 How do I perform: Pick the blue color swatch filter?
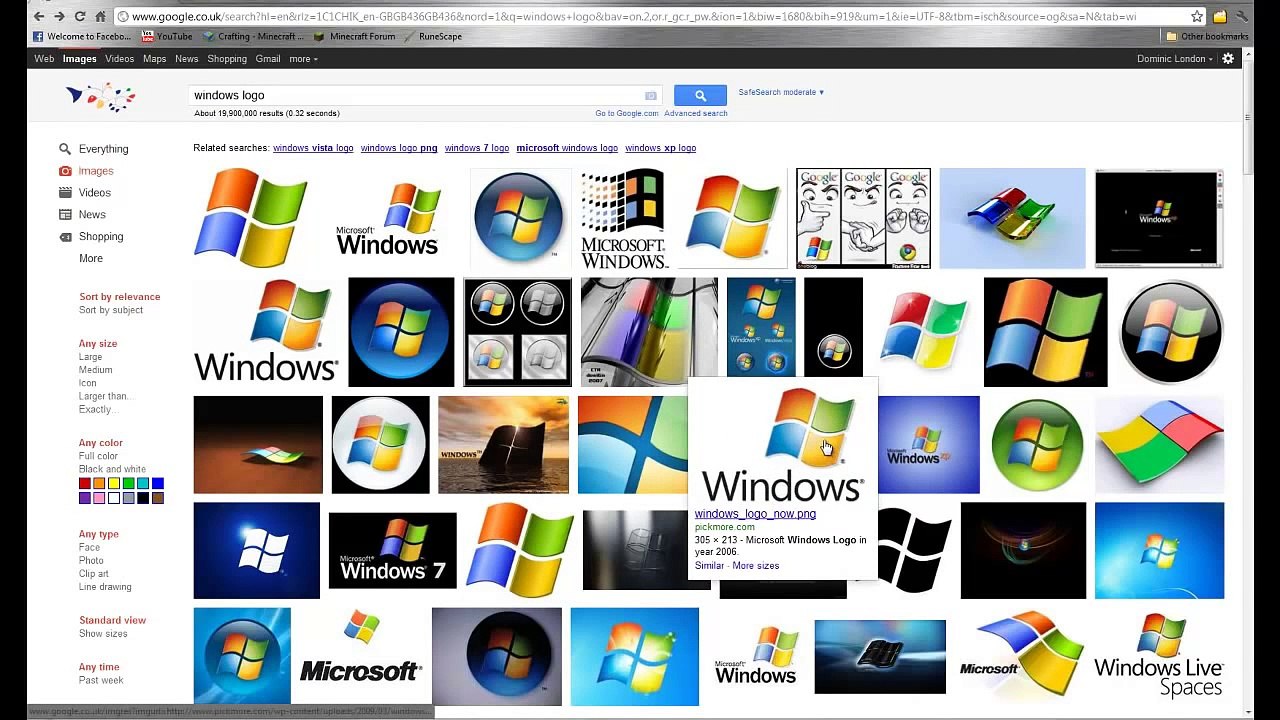pos(158,484)
